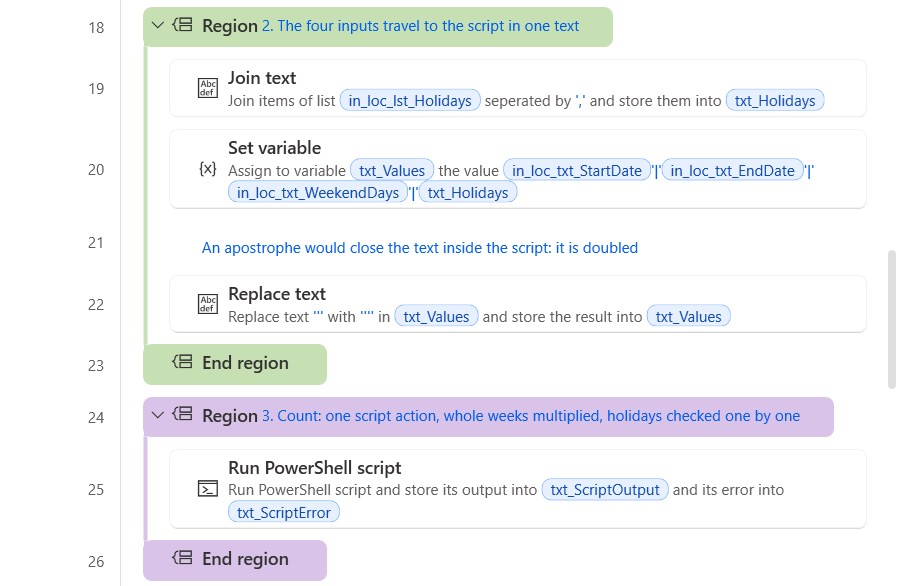Screen dimensions: 897x586
Task: Select the purple End region block
Action: (x=235, y=560)
